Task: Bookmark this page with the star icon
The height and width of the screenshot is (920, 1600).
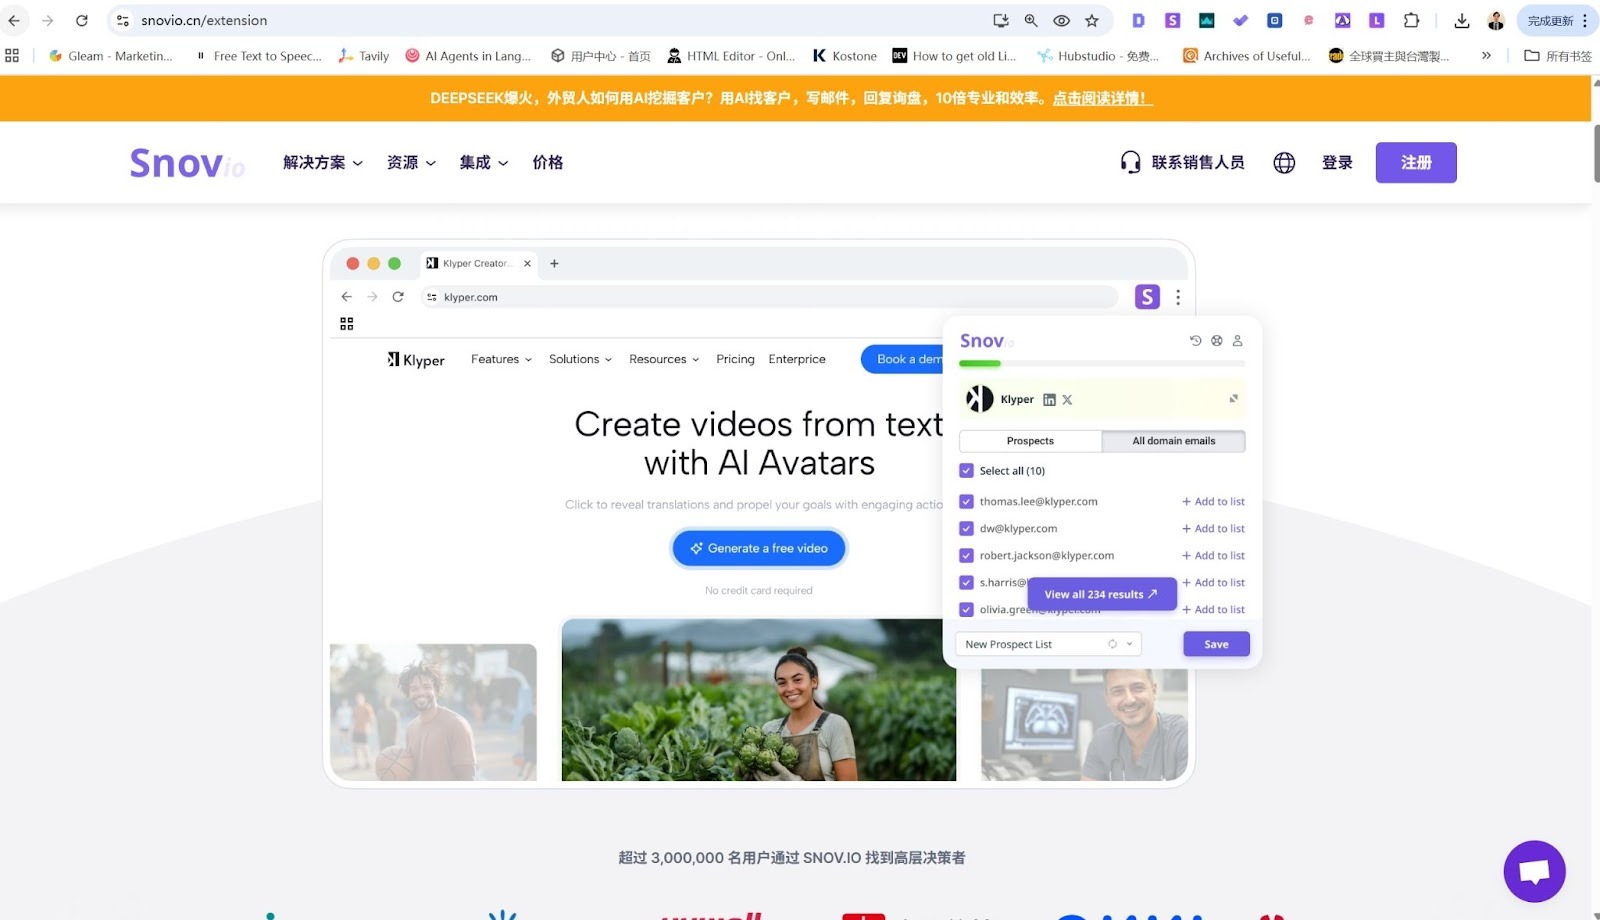Action: click(x=1092, y=20)
